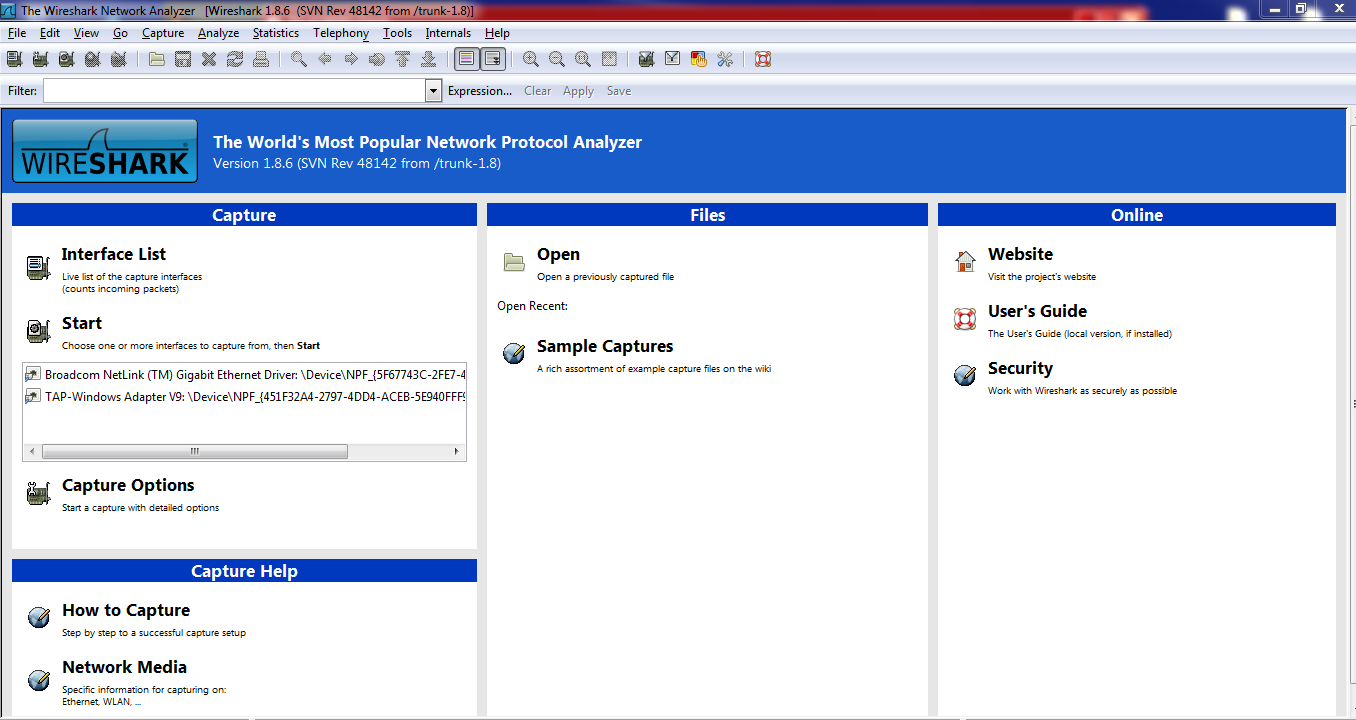Click the Apply filter button
Screen dimensions: 1356x720
click(579, 91)
